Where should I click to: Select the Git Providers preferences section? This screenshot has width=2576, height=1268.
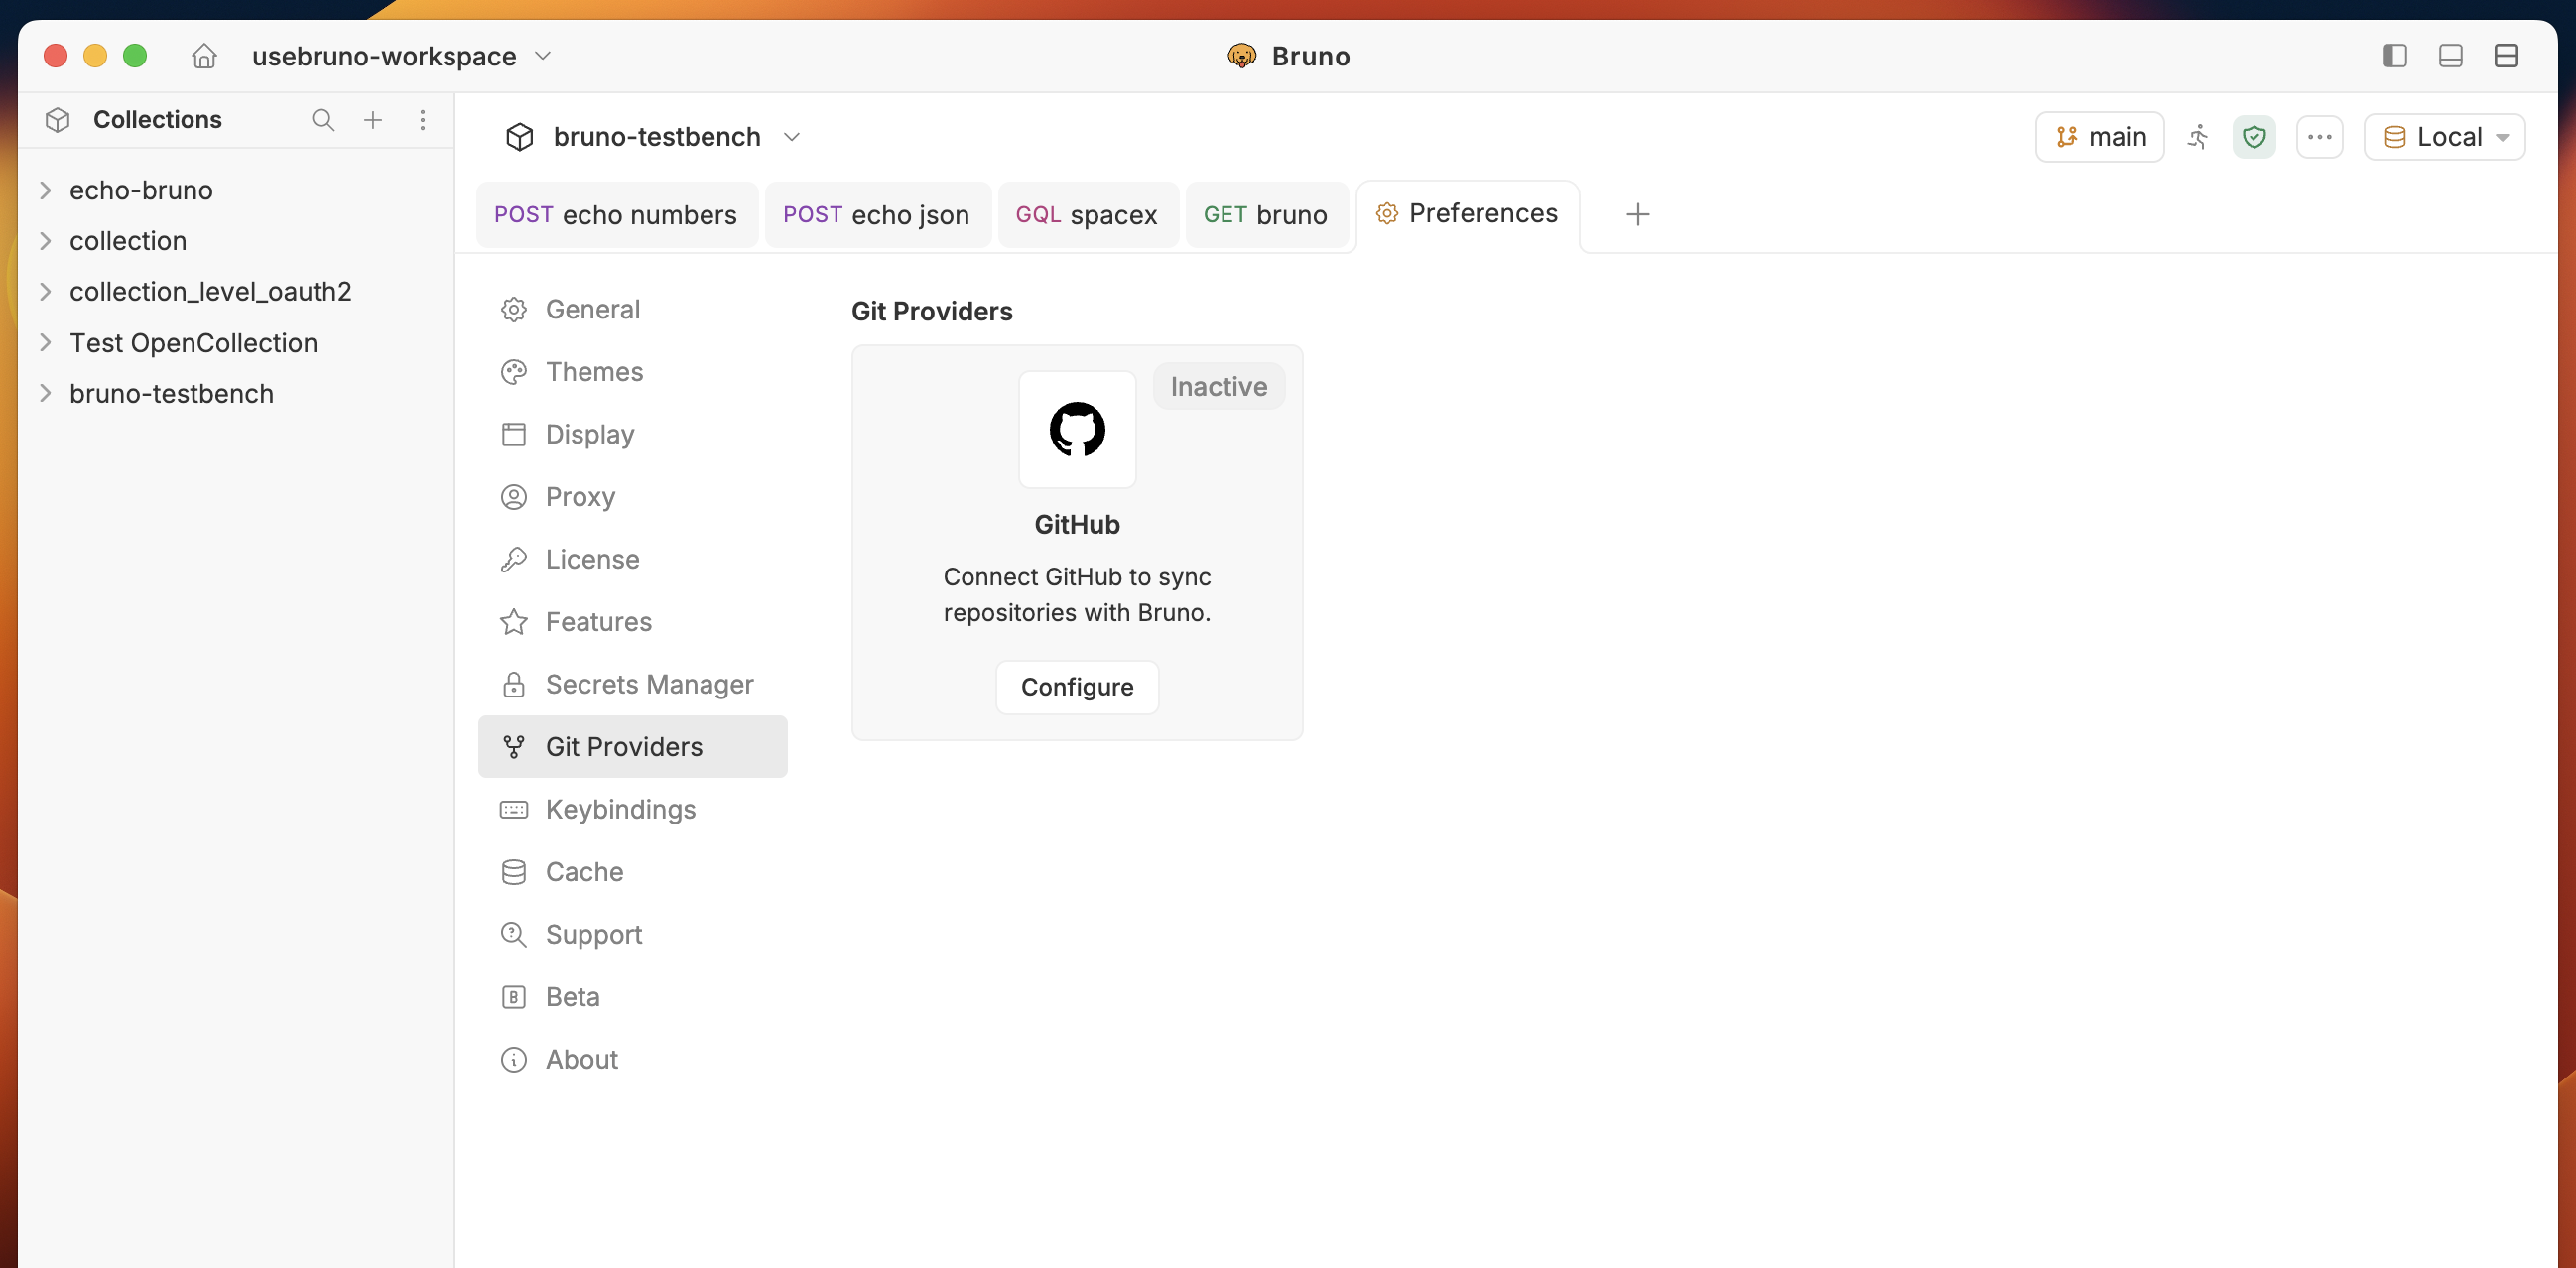[623, 746]
